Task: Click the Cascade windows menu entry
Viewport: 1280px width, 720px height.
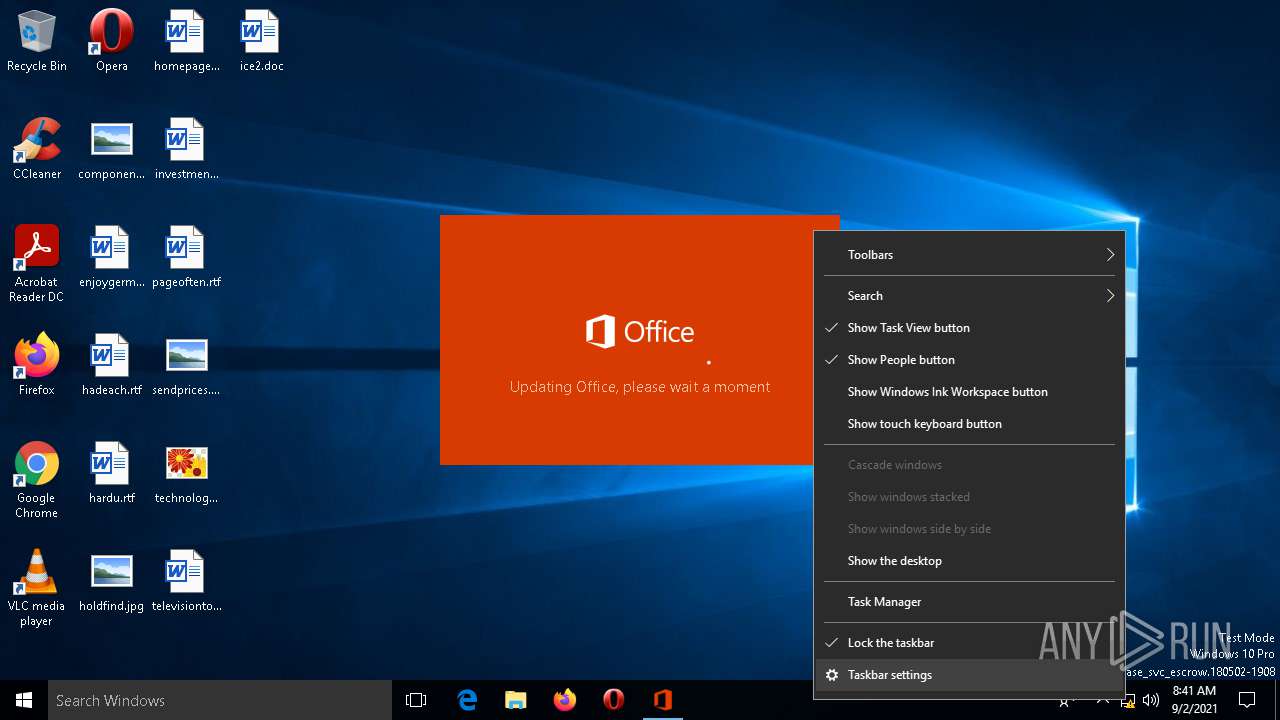Action: (x=969, y=465)
